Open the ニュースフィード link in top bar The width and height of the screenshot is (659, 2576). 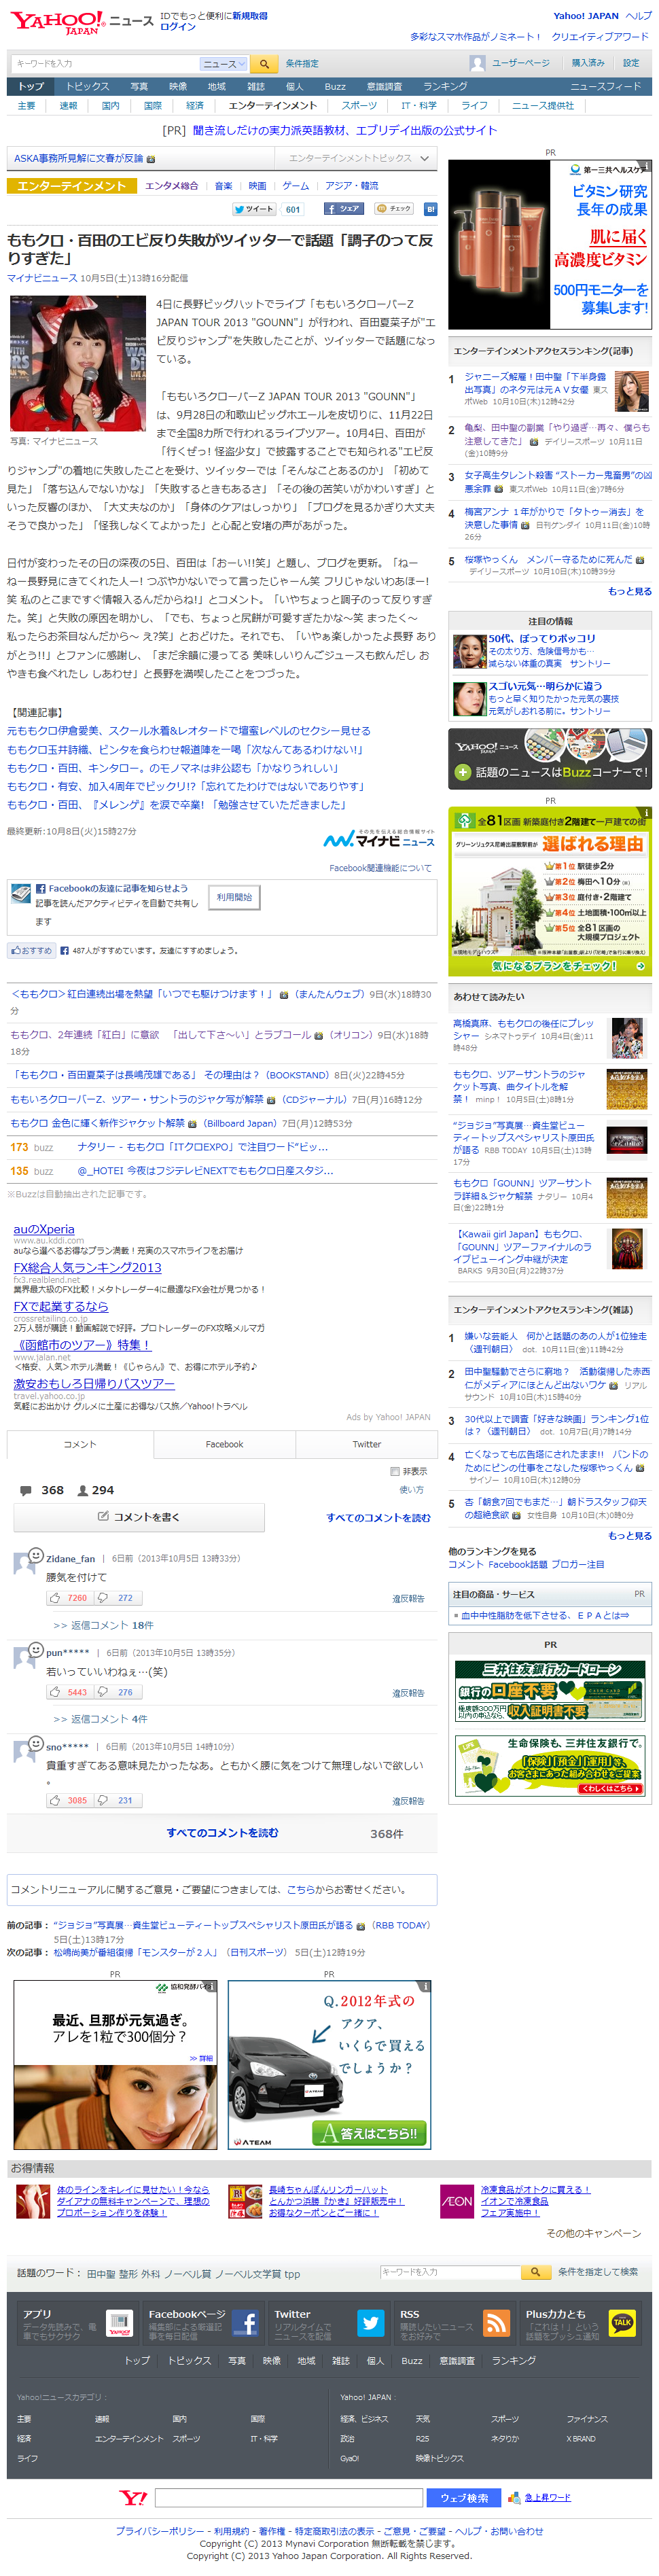(605, 87)
